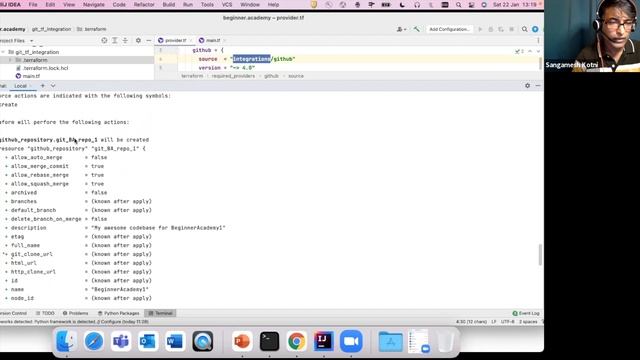Viewport: 640px width, 360px height.
Task: Click the Run play icon in toolbar
Action: tap(480, 29)
